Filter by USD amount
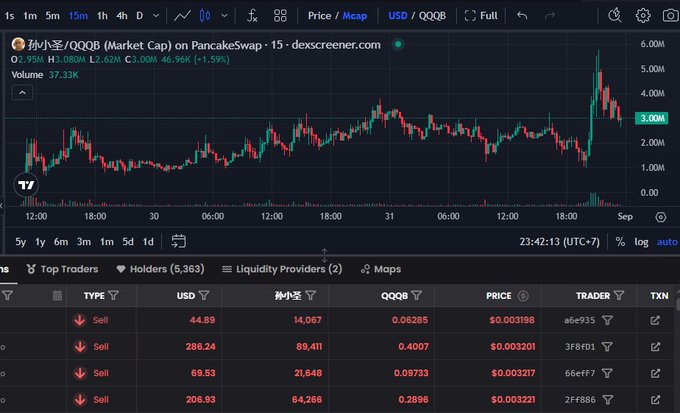Viewport: 680px width, 413px height. (204, 296)
